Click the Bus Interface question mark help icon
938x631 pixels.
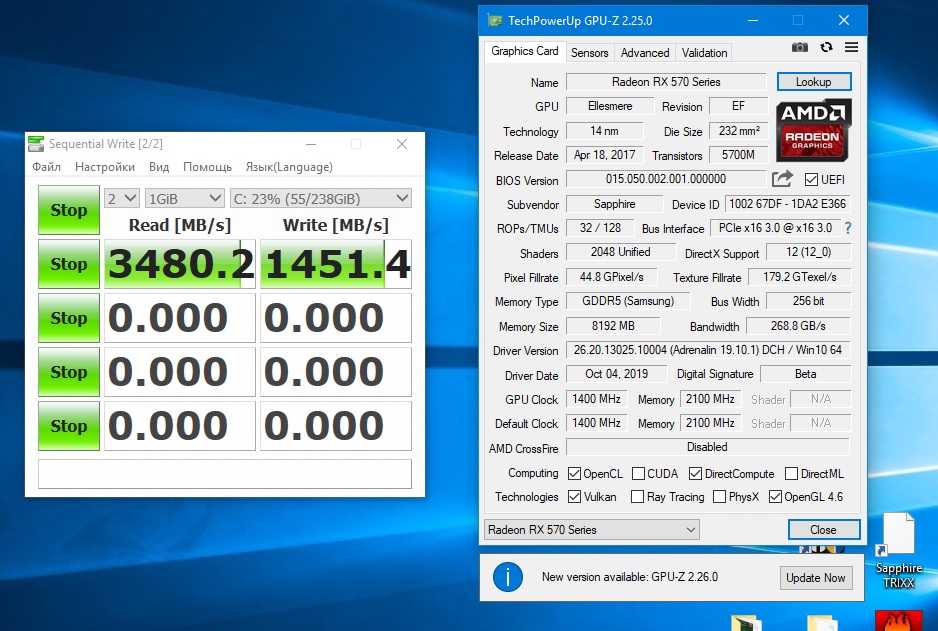(x=848, y=228)
